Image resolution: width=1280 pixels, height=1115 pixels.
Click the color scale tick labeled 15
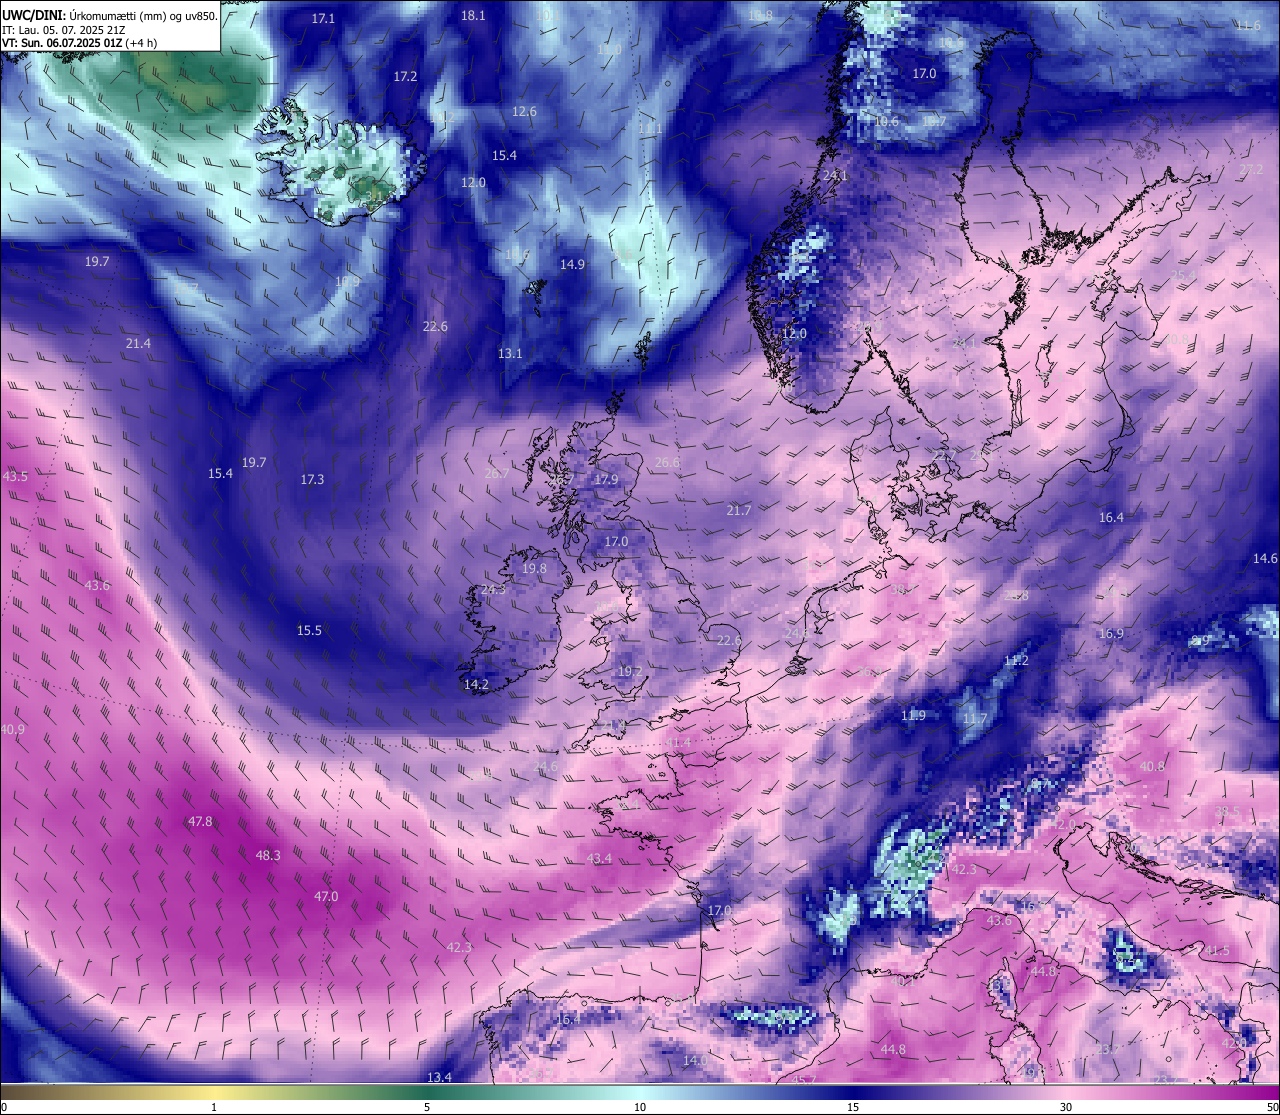point(853,1107)
